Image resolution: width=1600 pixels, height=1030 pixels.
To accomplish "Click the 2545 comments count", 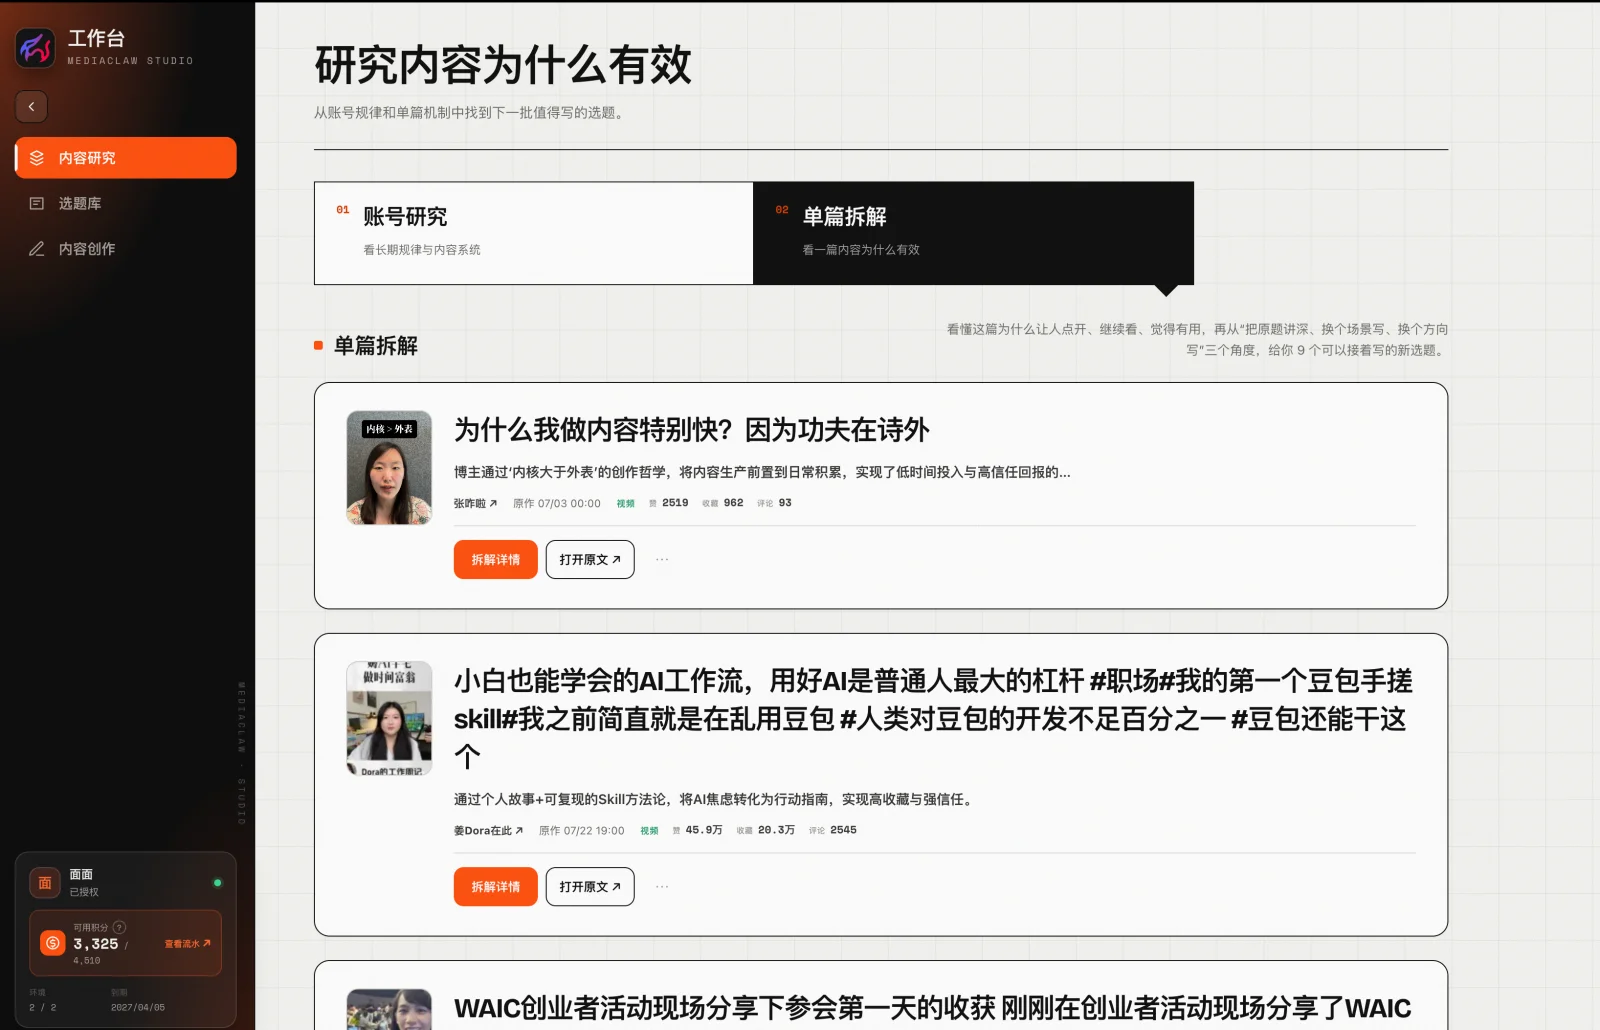I will point(843,830).
